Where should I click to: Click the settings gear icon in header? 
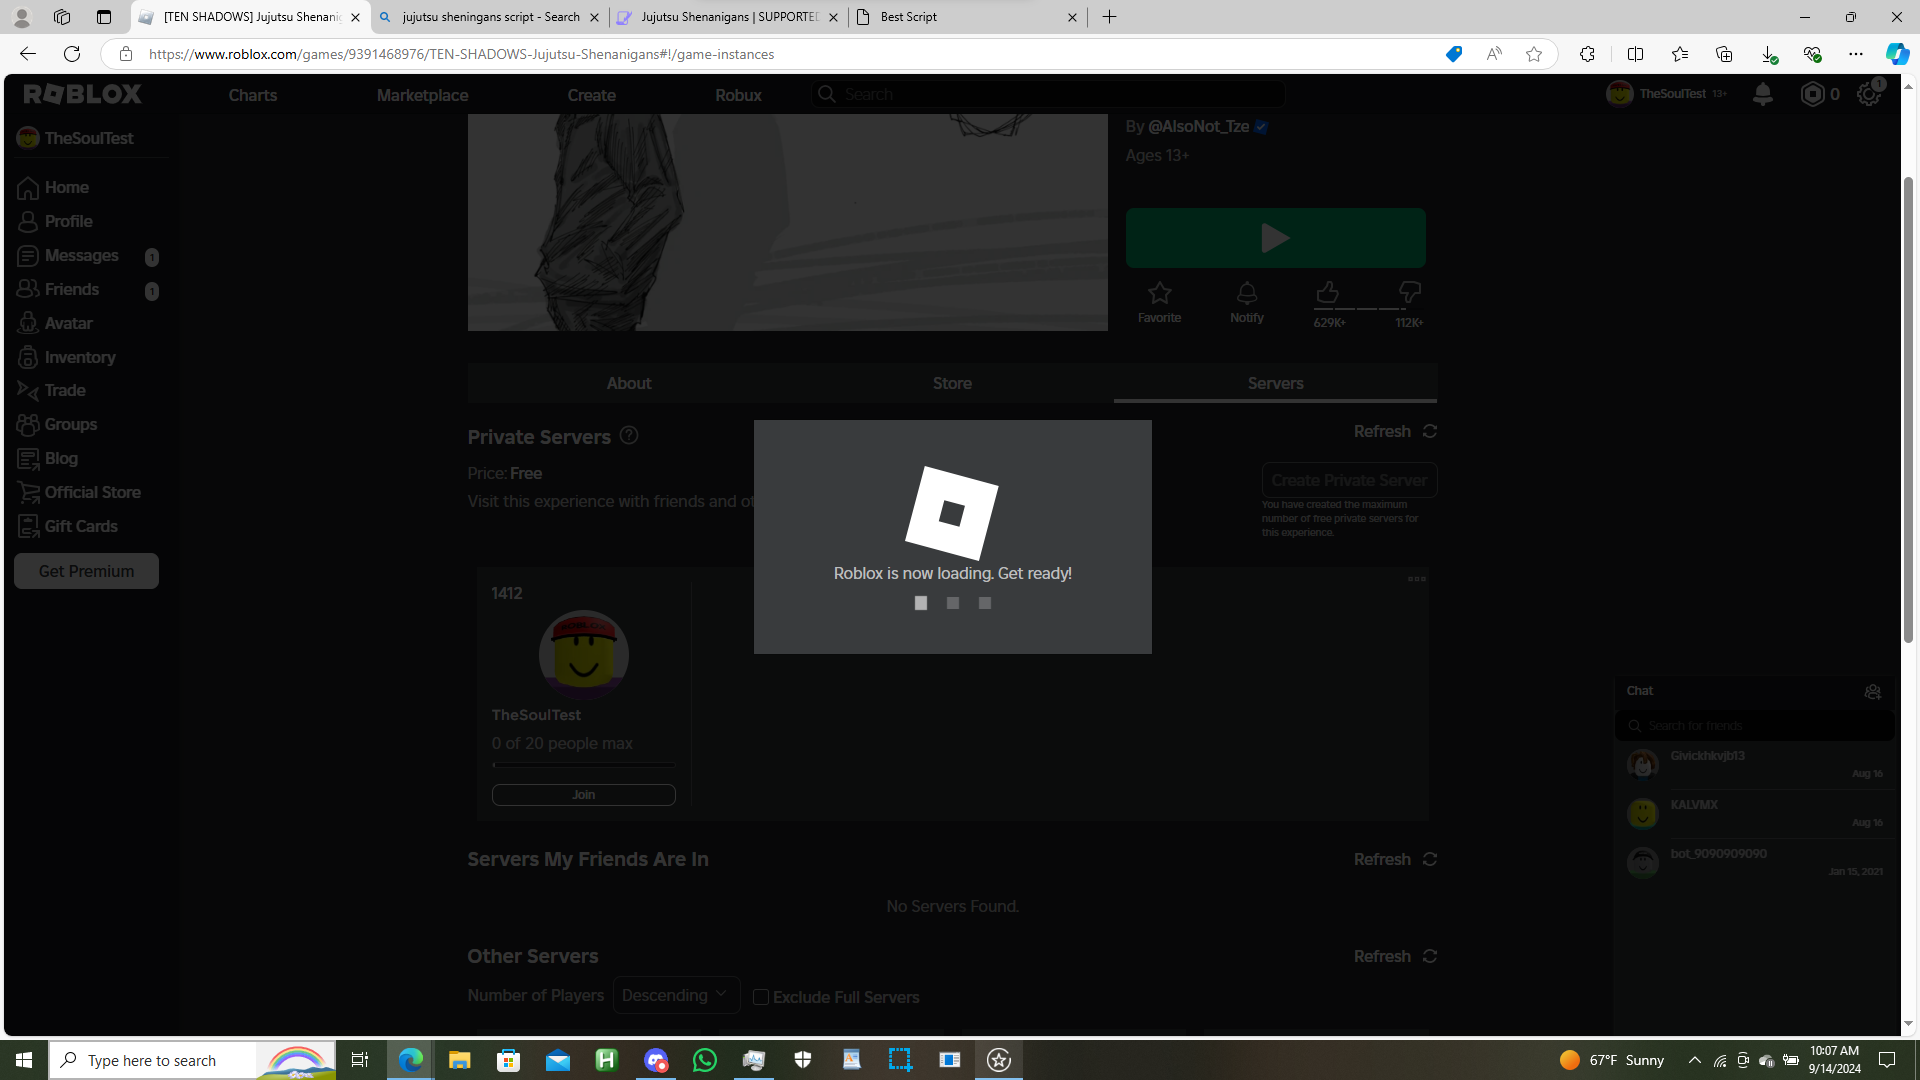click(1868, 94)
